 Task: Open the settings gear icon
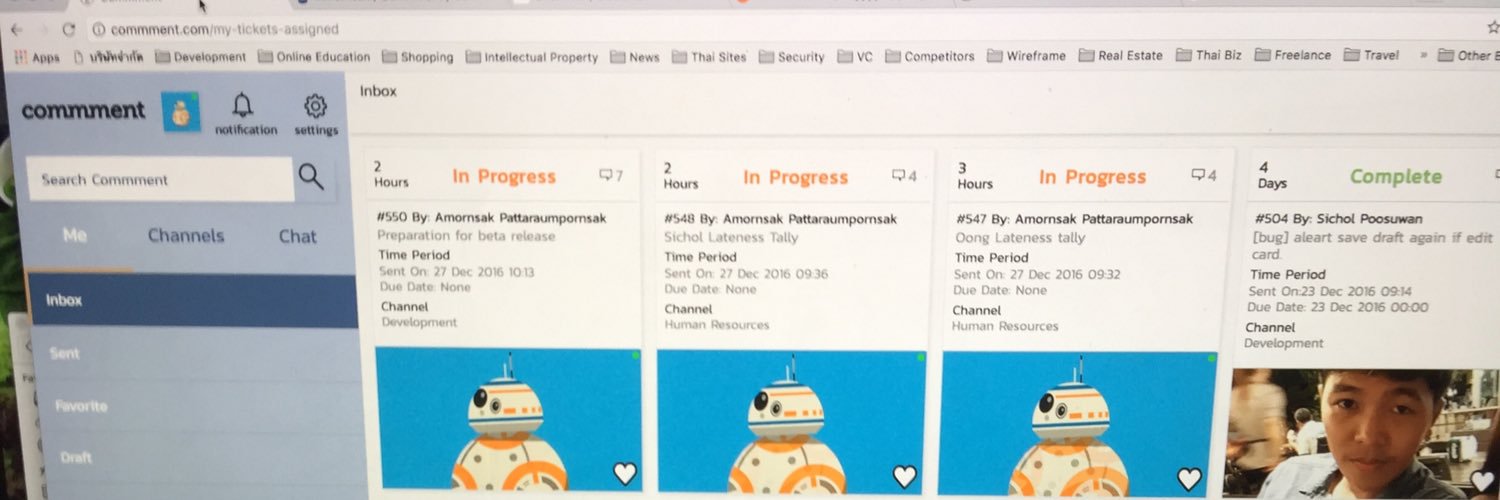pyautogui.click(x=315, y=106)
